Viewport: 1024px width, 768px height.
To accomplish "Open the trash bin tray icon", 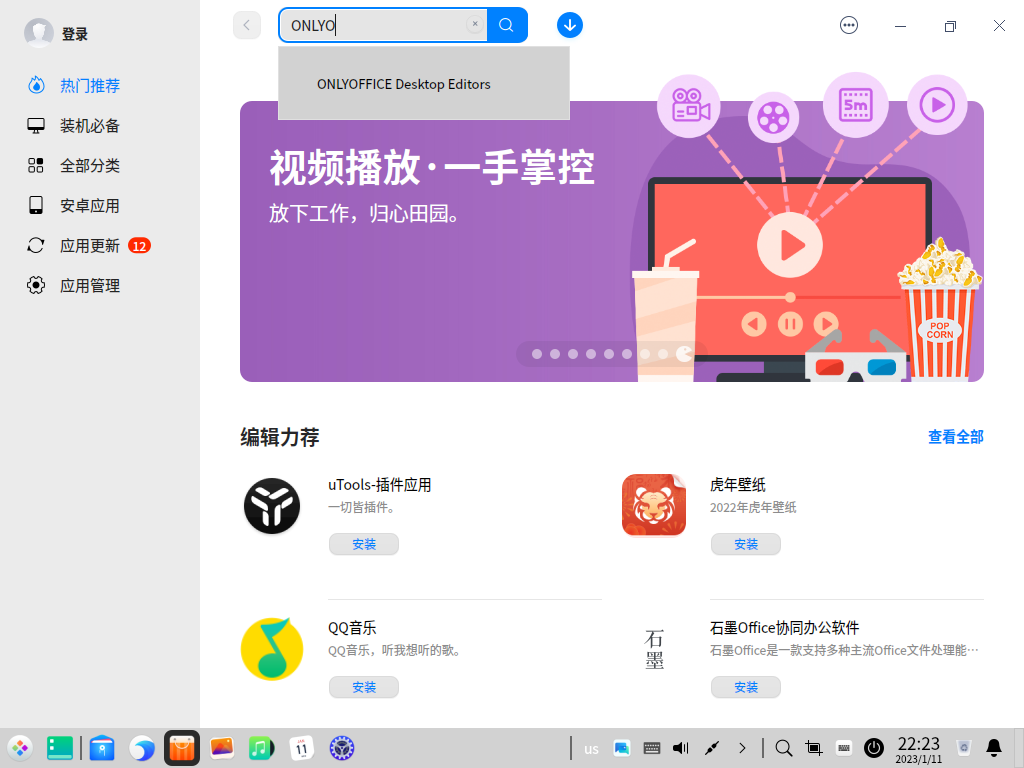I will [x=964, y=748].
